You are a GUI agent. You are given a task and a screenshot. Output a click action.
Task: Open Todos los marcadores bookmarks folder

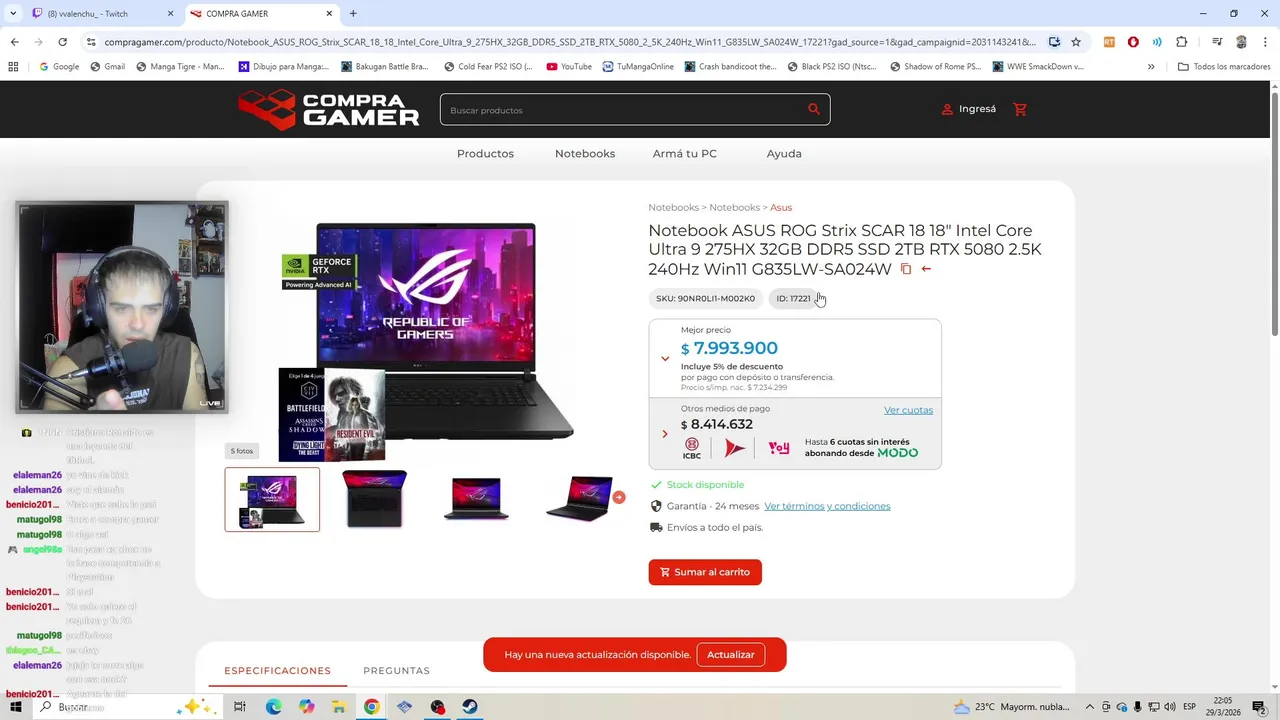coord(1222,66)
